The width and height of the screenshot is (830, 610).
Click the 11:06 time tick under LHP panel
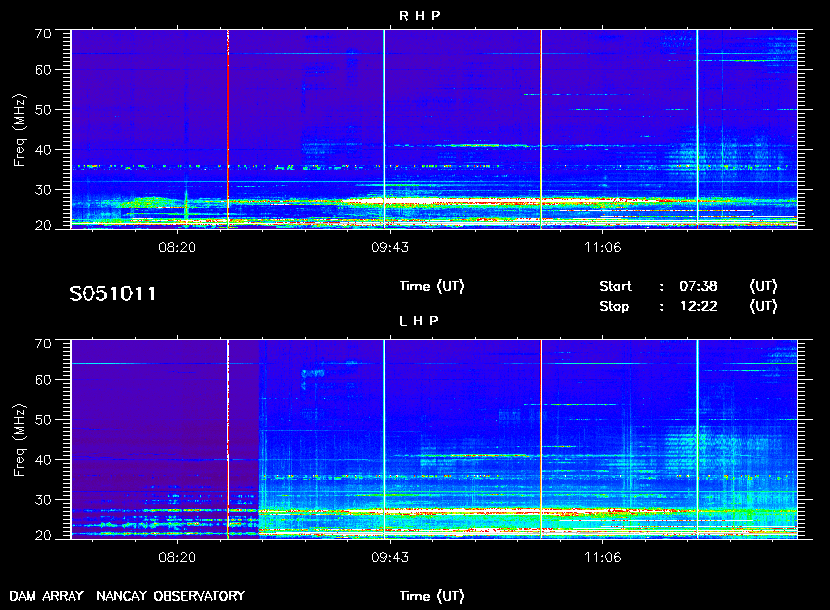tap(603, 557)
